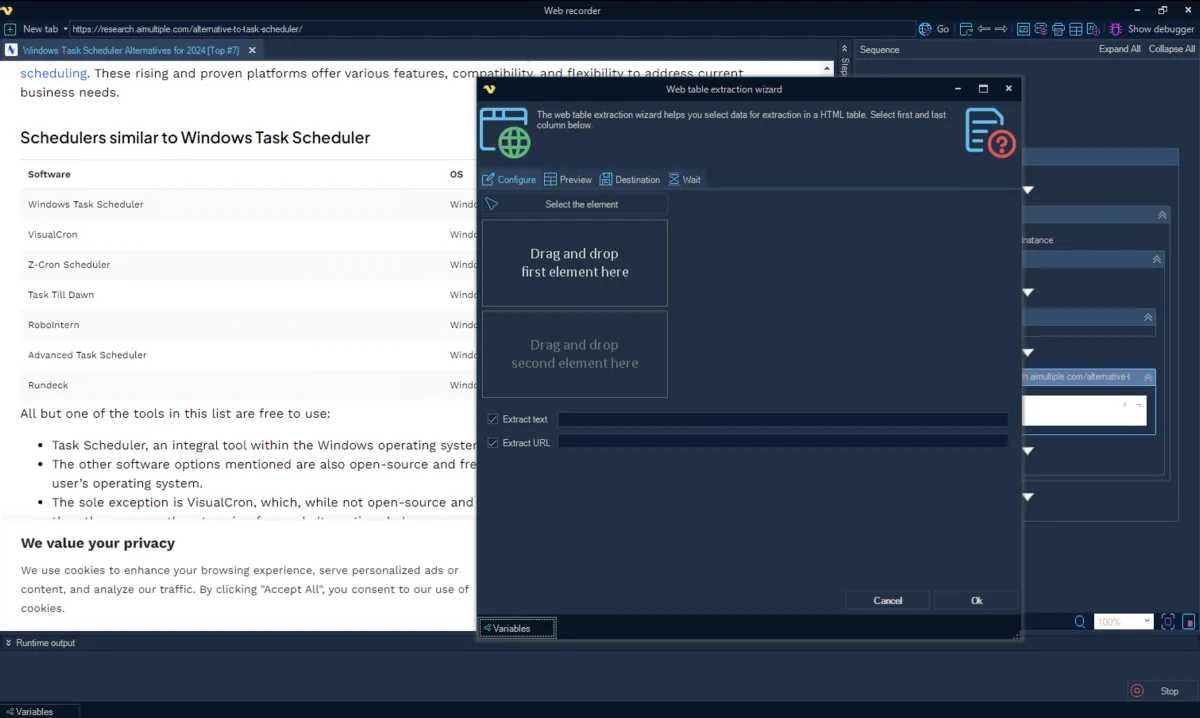The height and width of the screenshot is (718, 1200).
Task: Collapse the second nested block chevron
Action: (x=1157, y=259)
